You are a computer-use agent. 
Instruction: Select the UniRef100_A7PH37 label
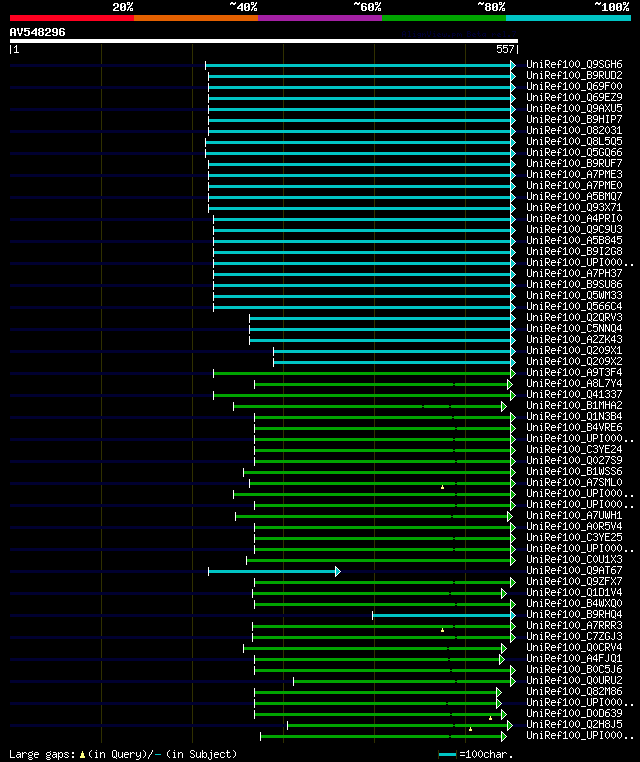pos(574,273)
